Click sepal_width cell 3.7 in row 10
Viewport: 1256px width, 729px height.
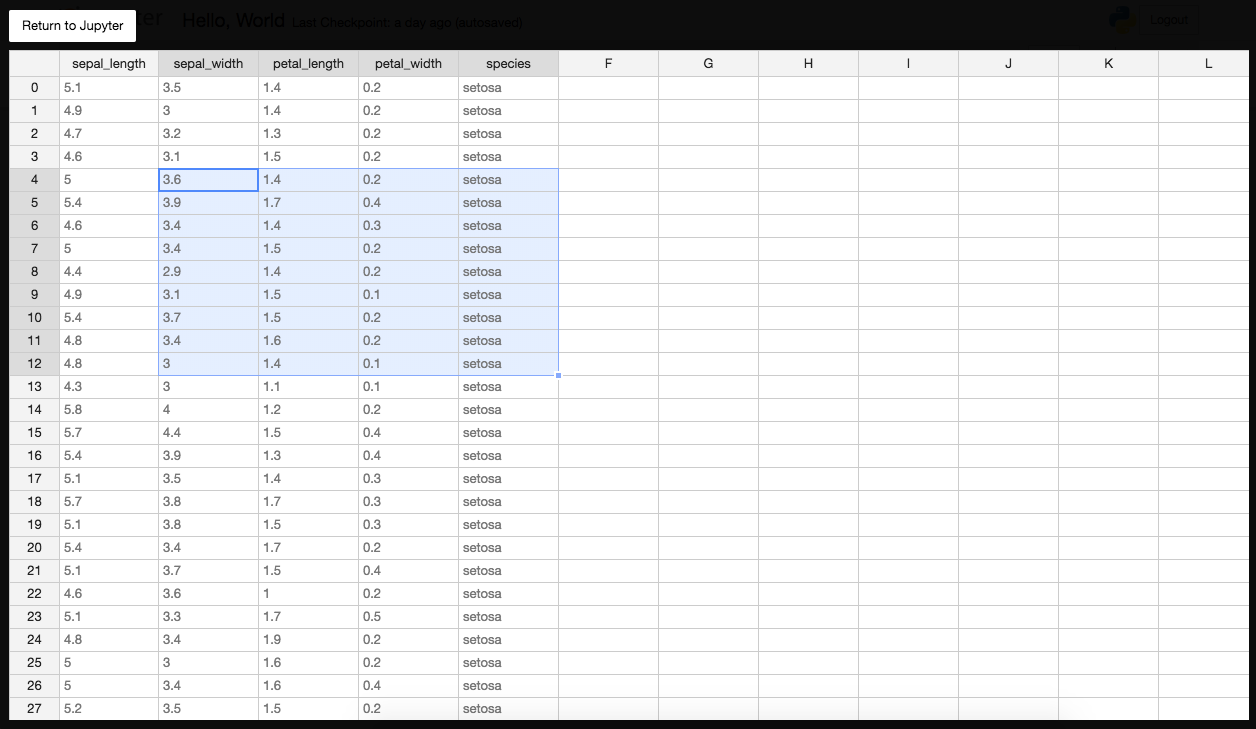click(x=209, y=318)
